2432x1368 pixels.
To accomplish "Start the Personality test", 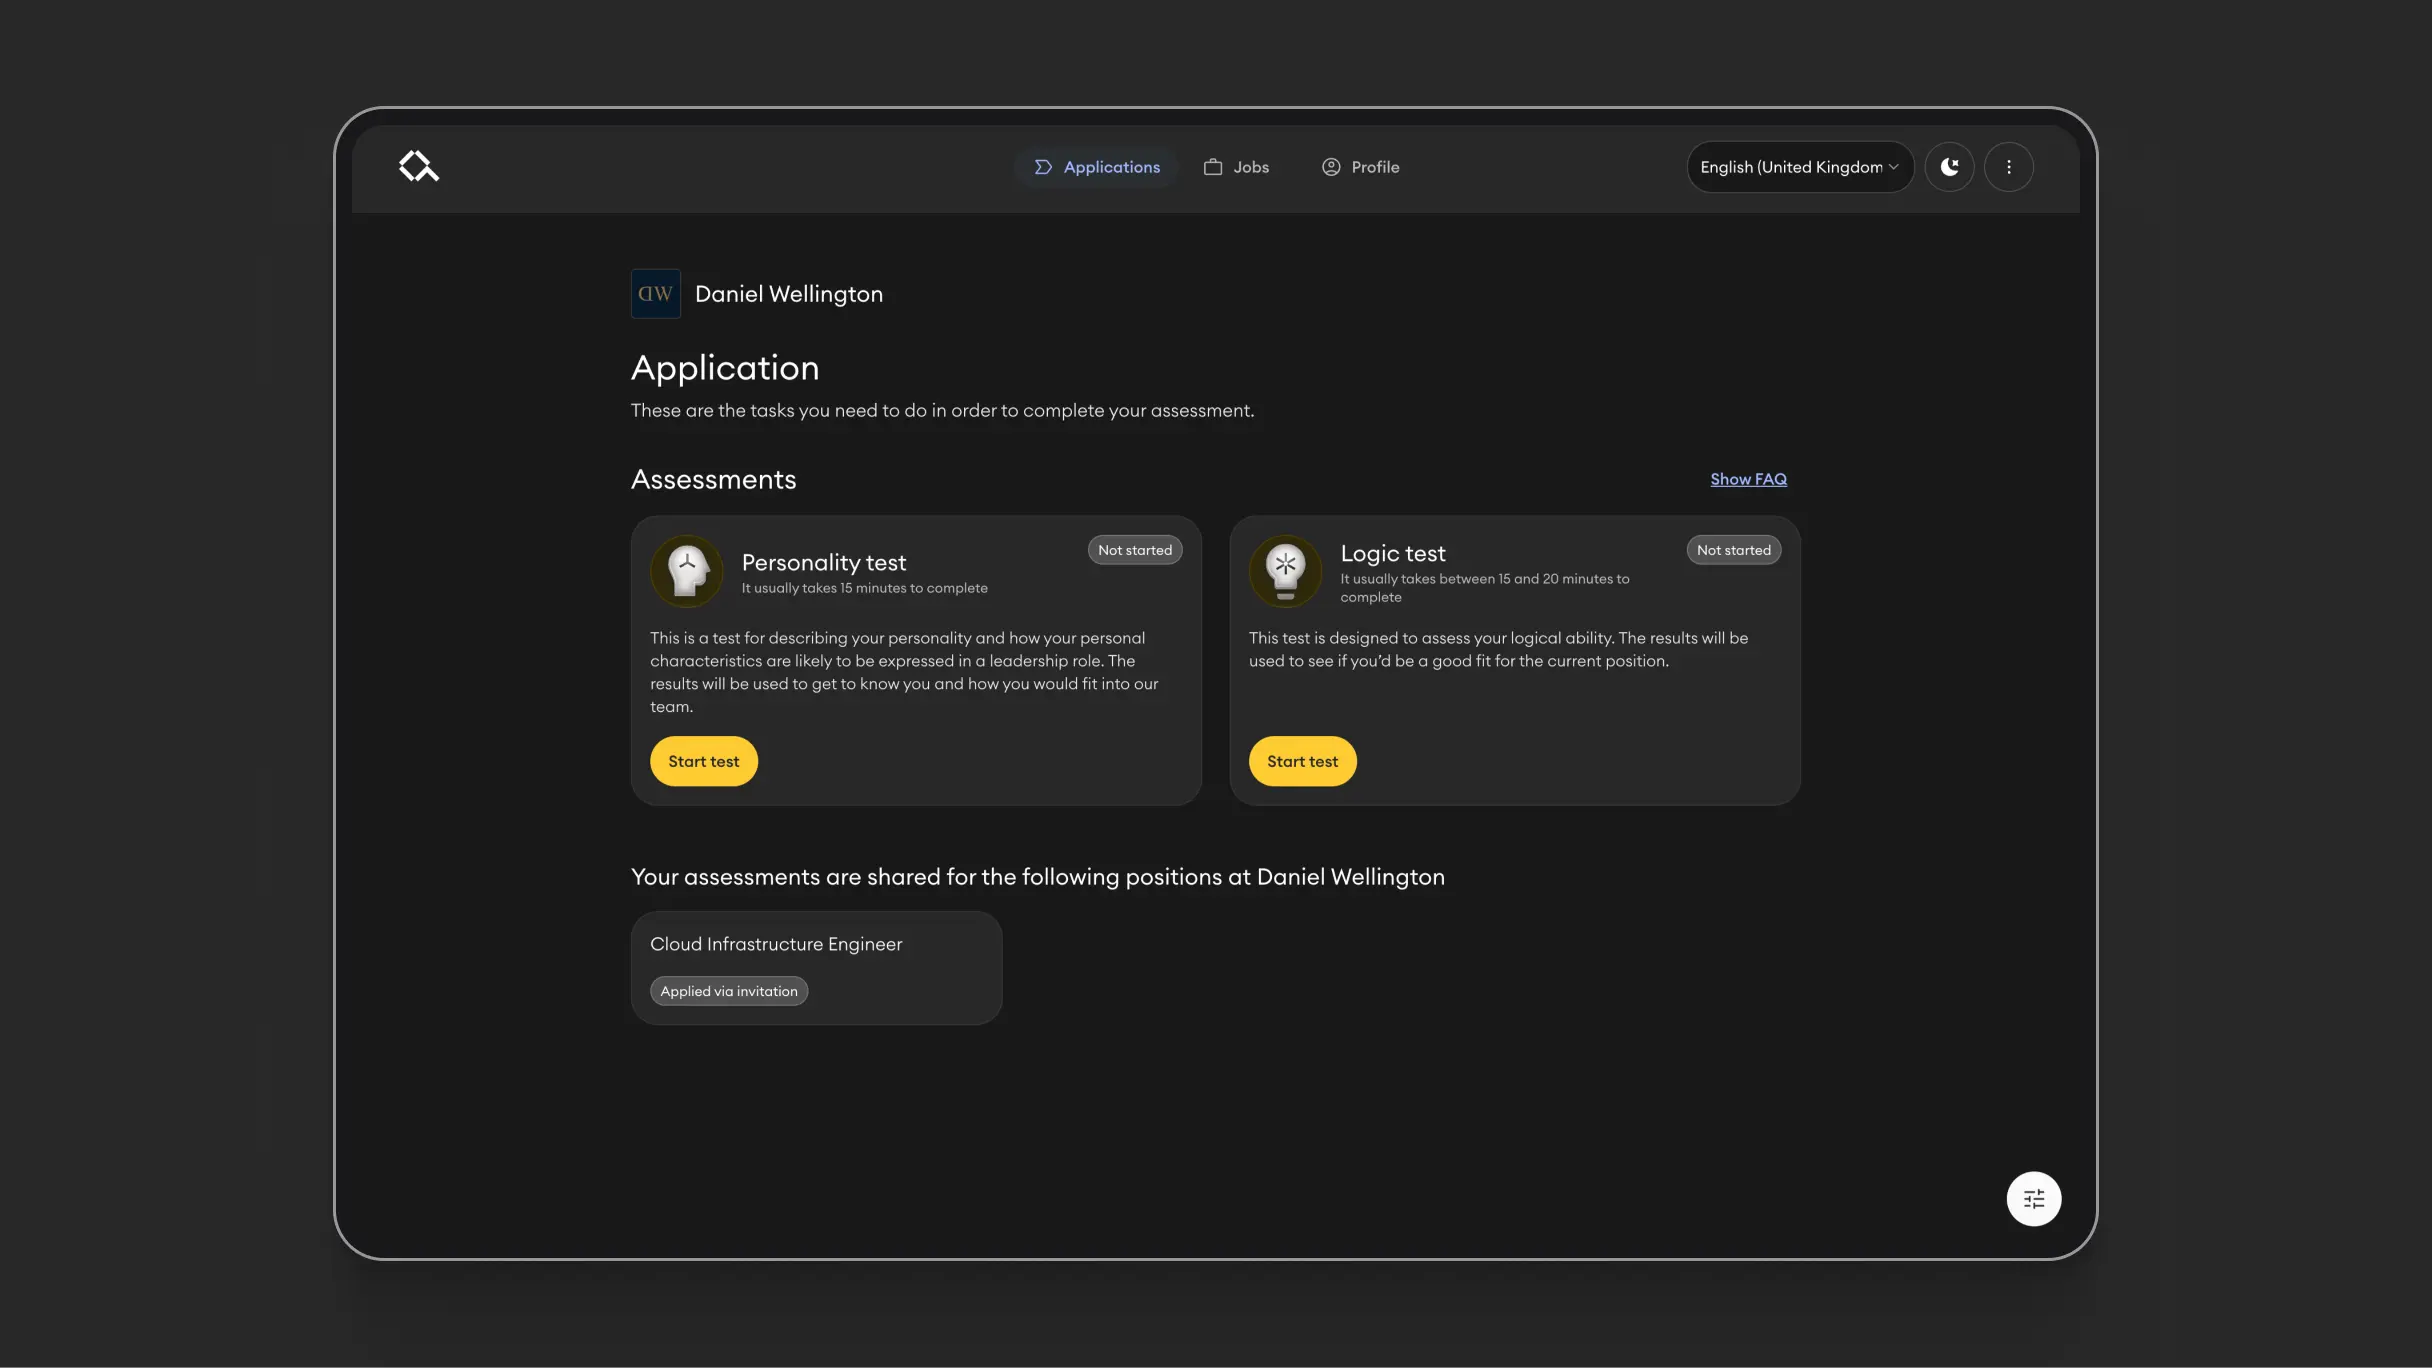I will (x=703, y=762).
